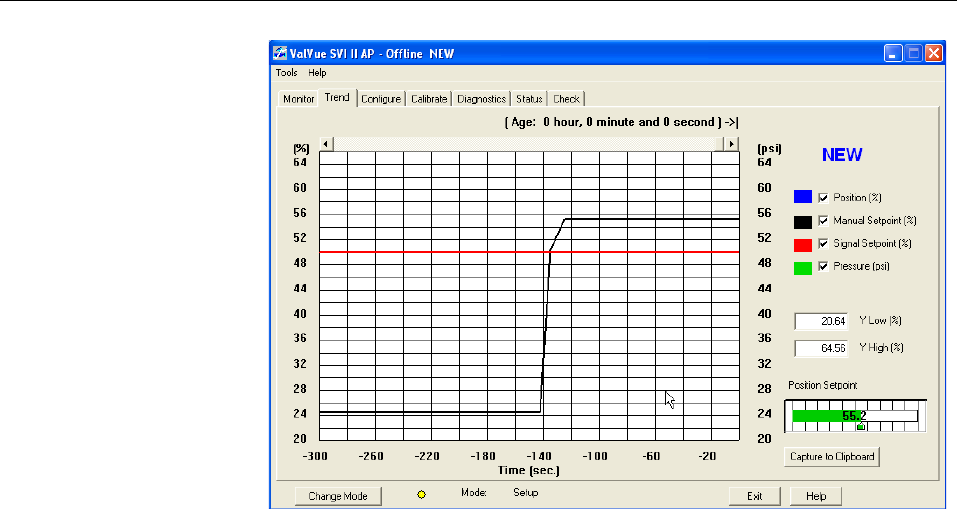The width and height of the screenshot is (957, 509).
Task: Click the red Signal Setpoint color swatch
Action: [803, 245]
